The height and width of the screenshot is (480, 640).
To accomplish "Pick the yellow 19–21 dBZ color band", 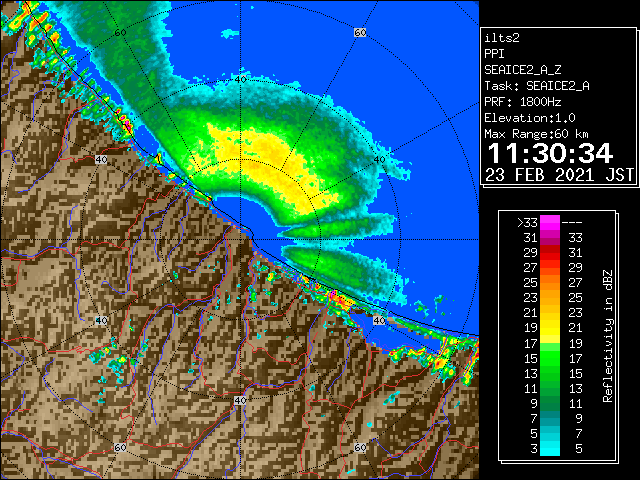I will pyautogui.click(x=550, y=328).
